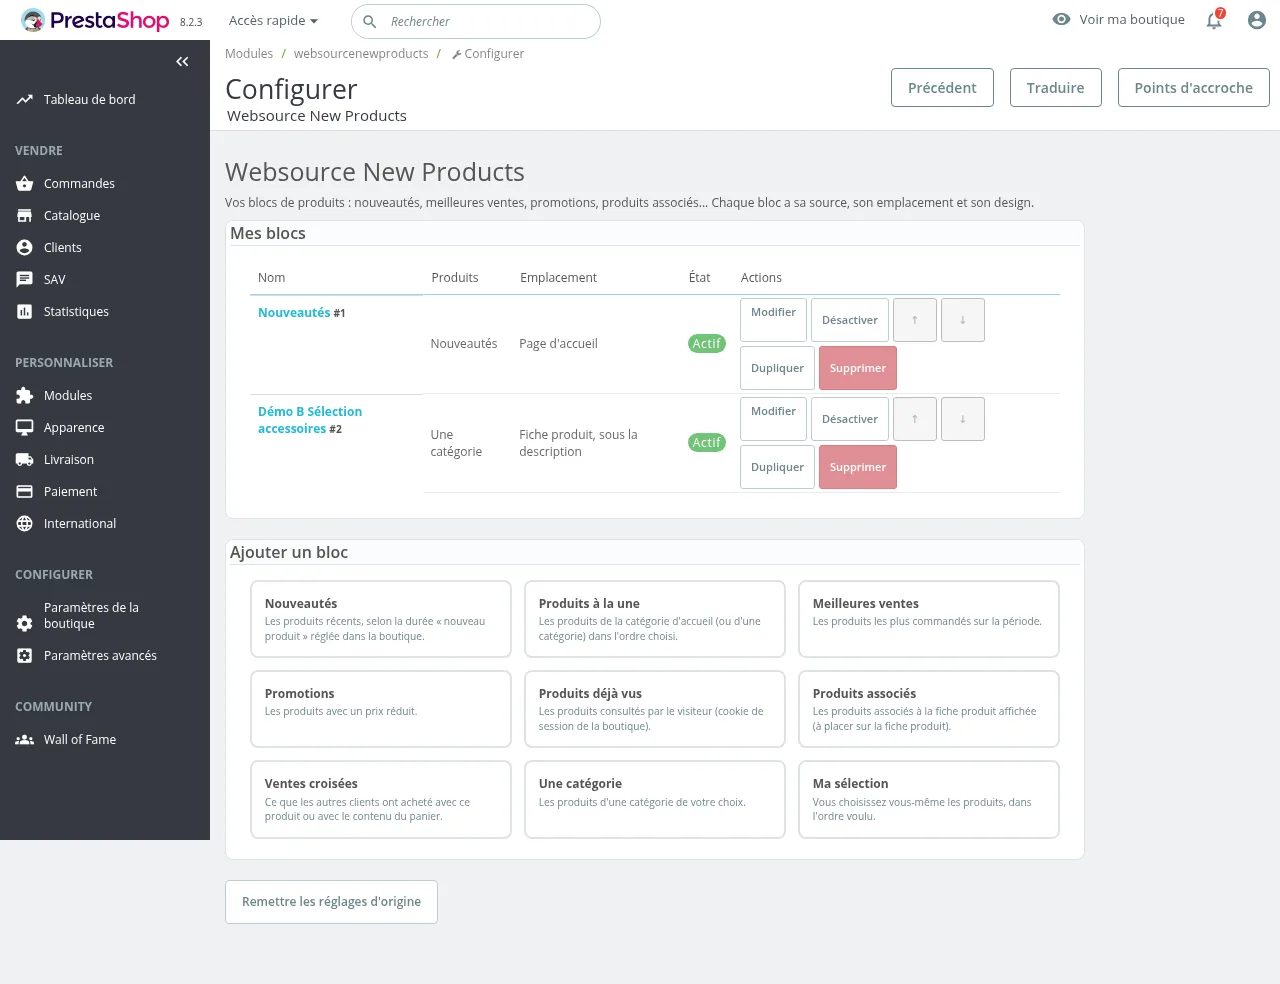This screenshot has height=984, width=1280.
Task: Go to the Modules menu label
Action: tap(68, 396)
